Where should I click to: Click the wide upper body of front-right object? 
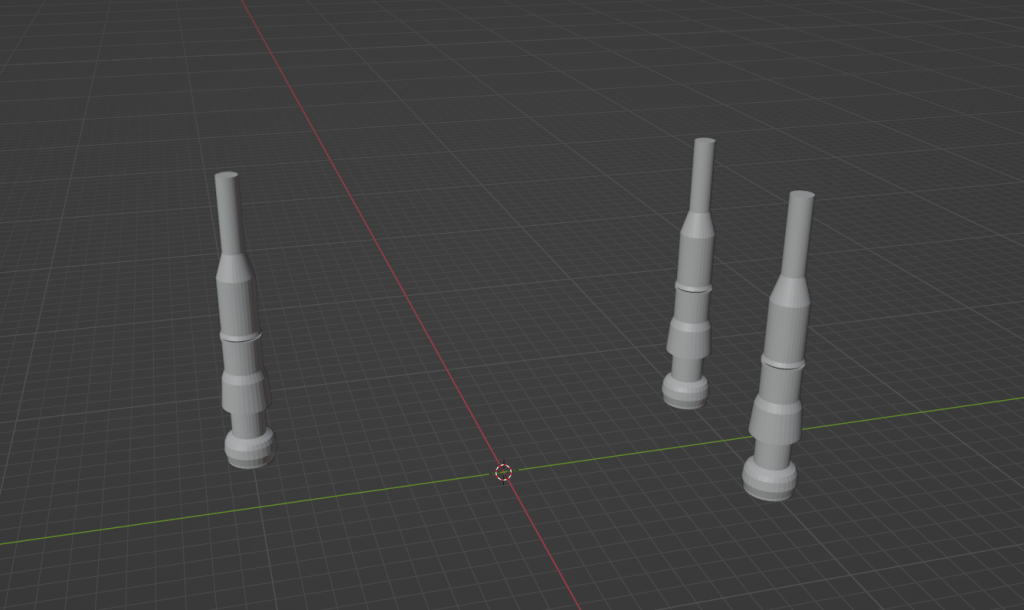(x=788, y=328)
